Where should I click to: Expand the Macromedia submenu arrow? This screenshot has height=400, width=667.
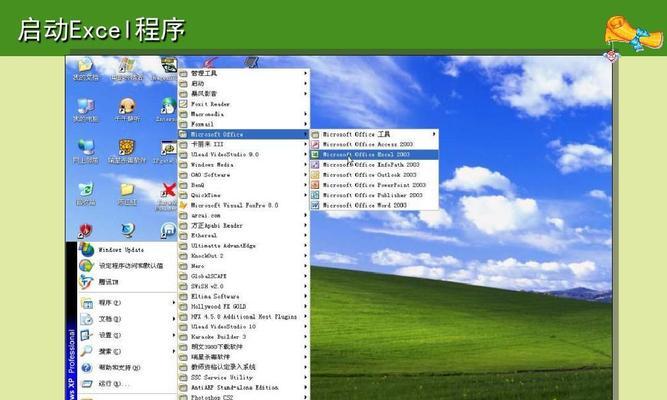click(x=305, y=114)
